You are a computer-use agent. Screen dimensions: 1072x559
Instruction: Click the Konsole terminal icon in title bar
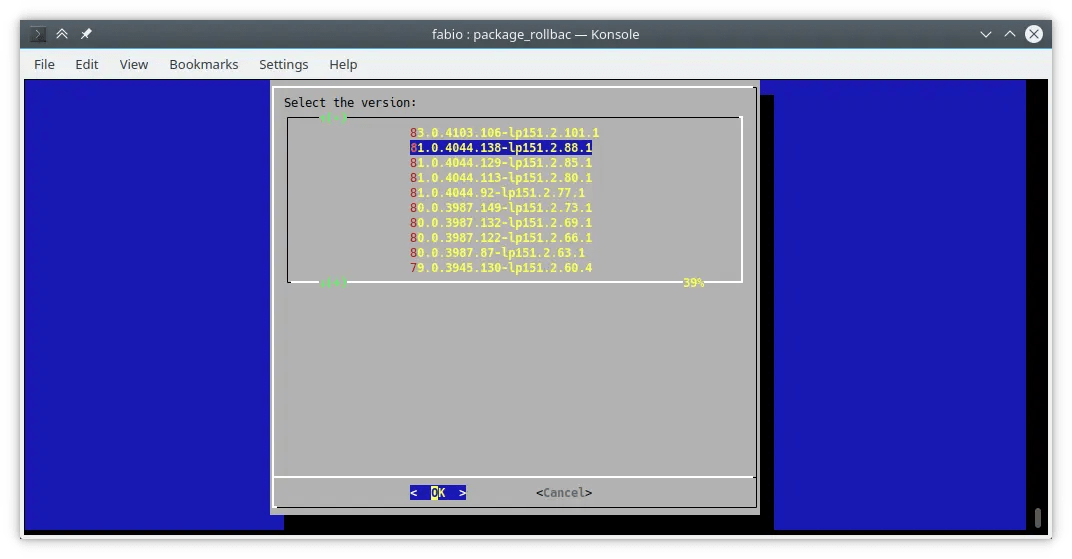click(38, 33)
